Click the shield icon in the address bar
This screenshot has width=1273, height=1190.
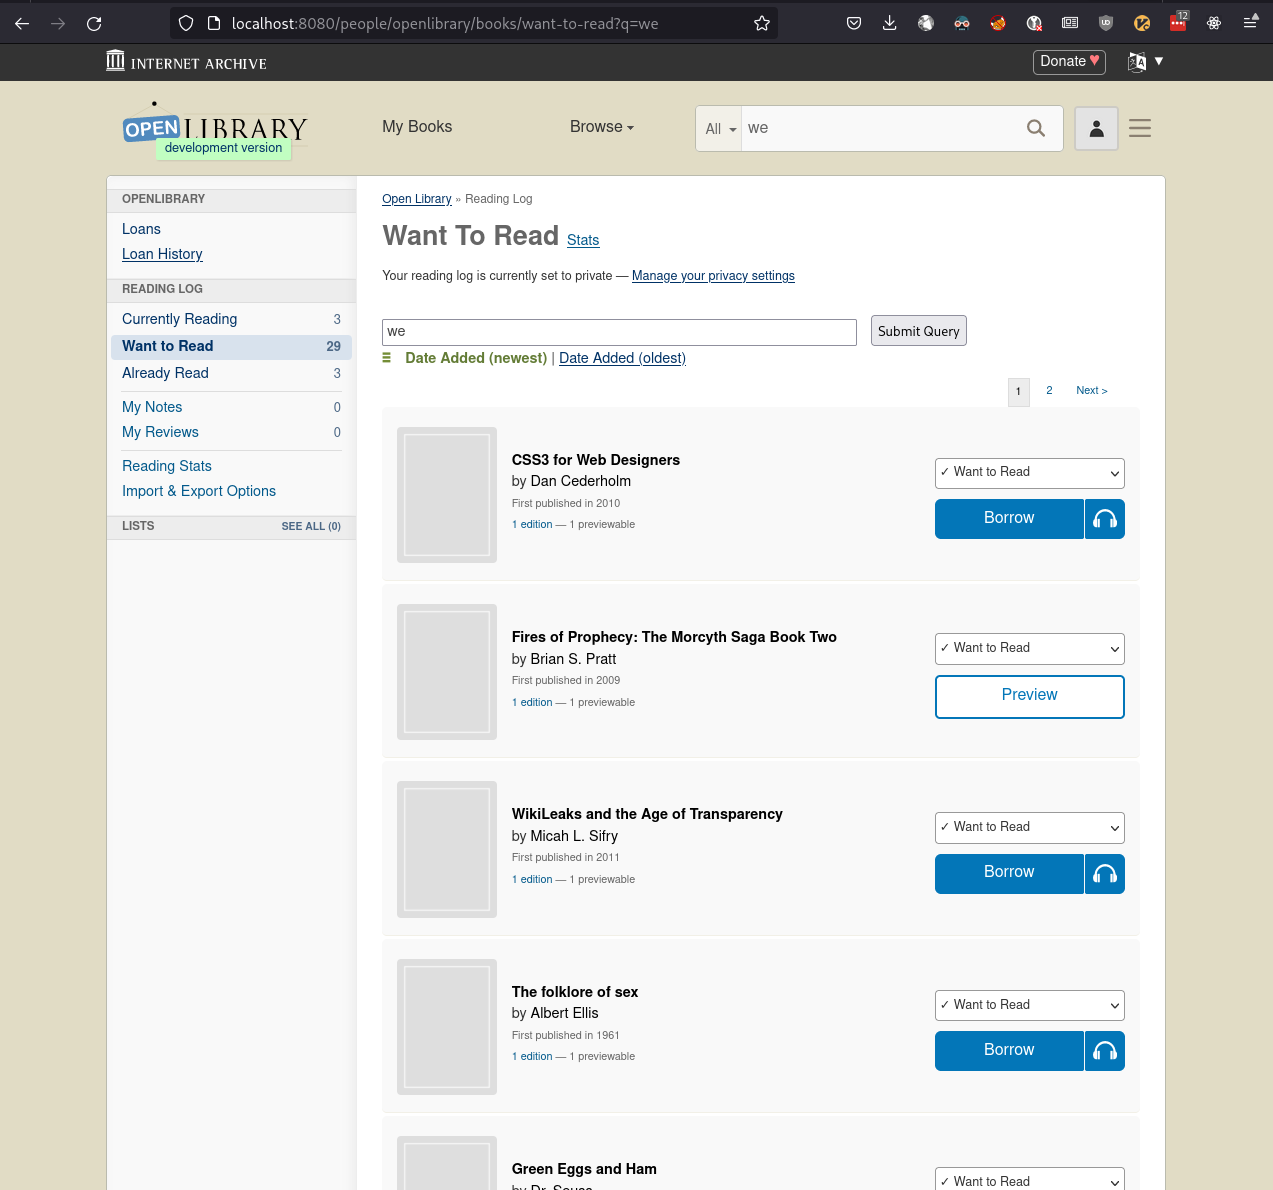click(186, 23)
